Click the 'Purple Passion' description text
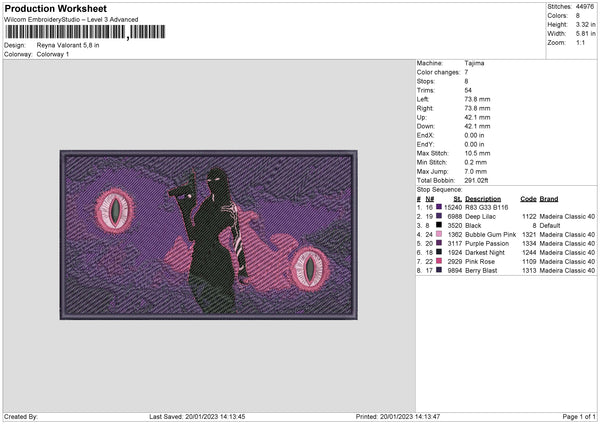This screenshot has width=600, height=424. click(487, 243)
